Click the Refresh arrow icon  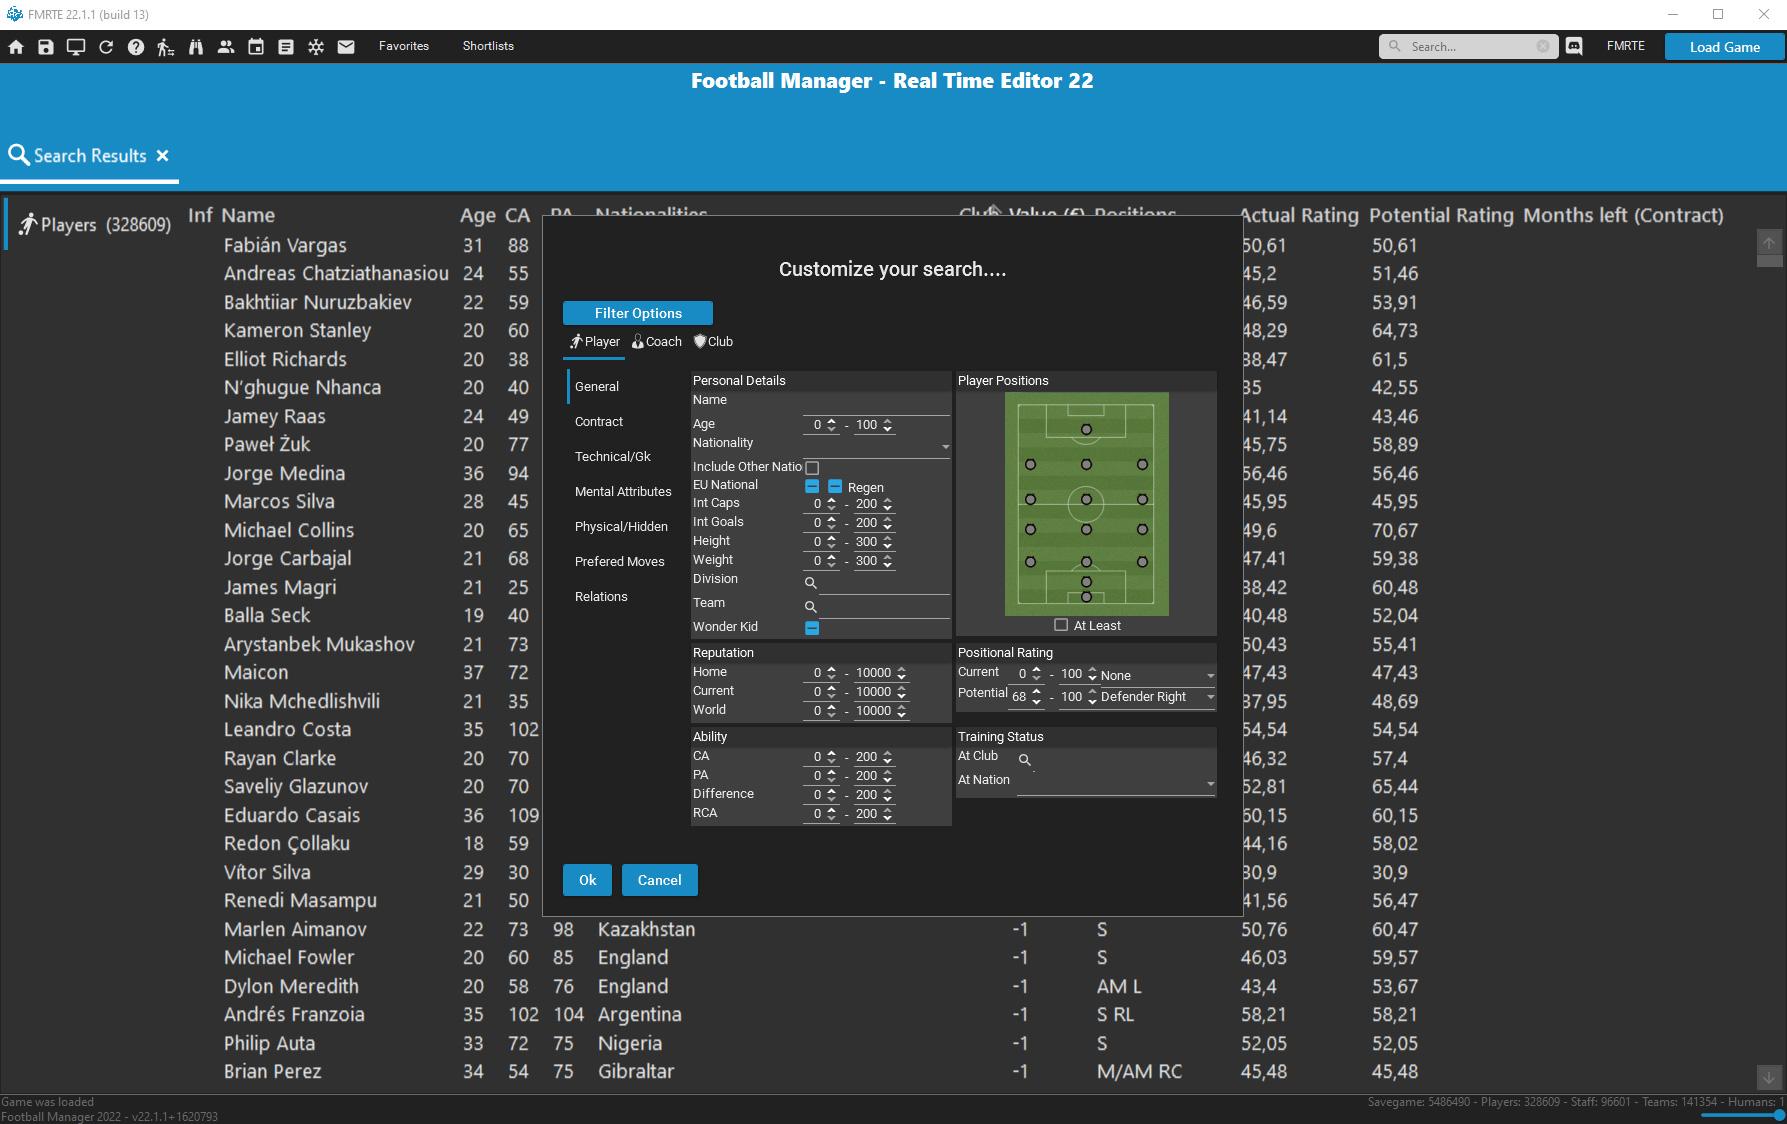pyautogui.click(x=106, y=47)
